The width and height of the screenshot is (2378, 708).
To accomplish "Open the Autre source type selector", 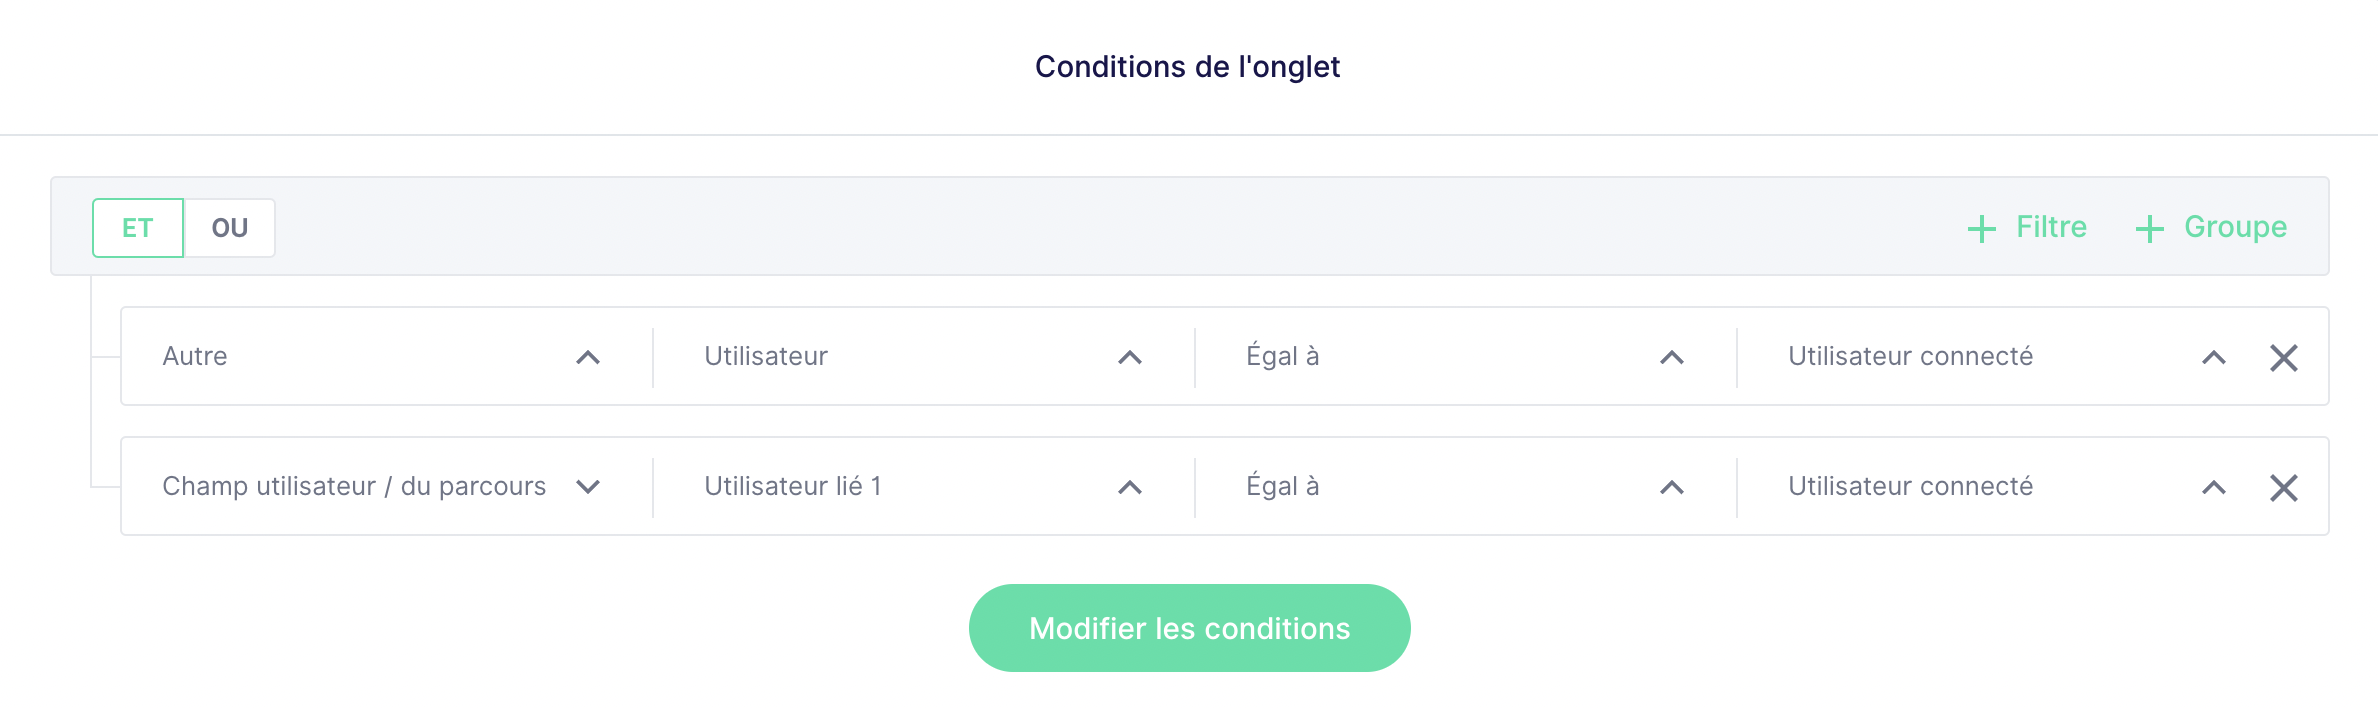I will tap(387, 357).
